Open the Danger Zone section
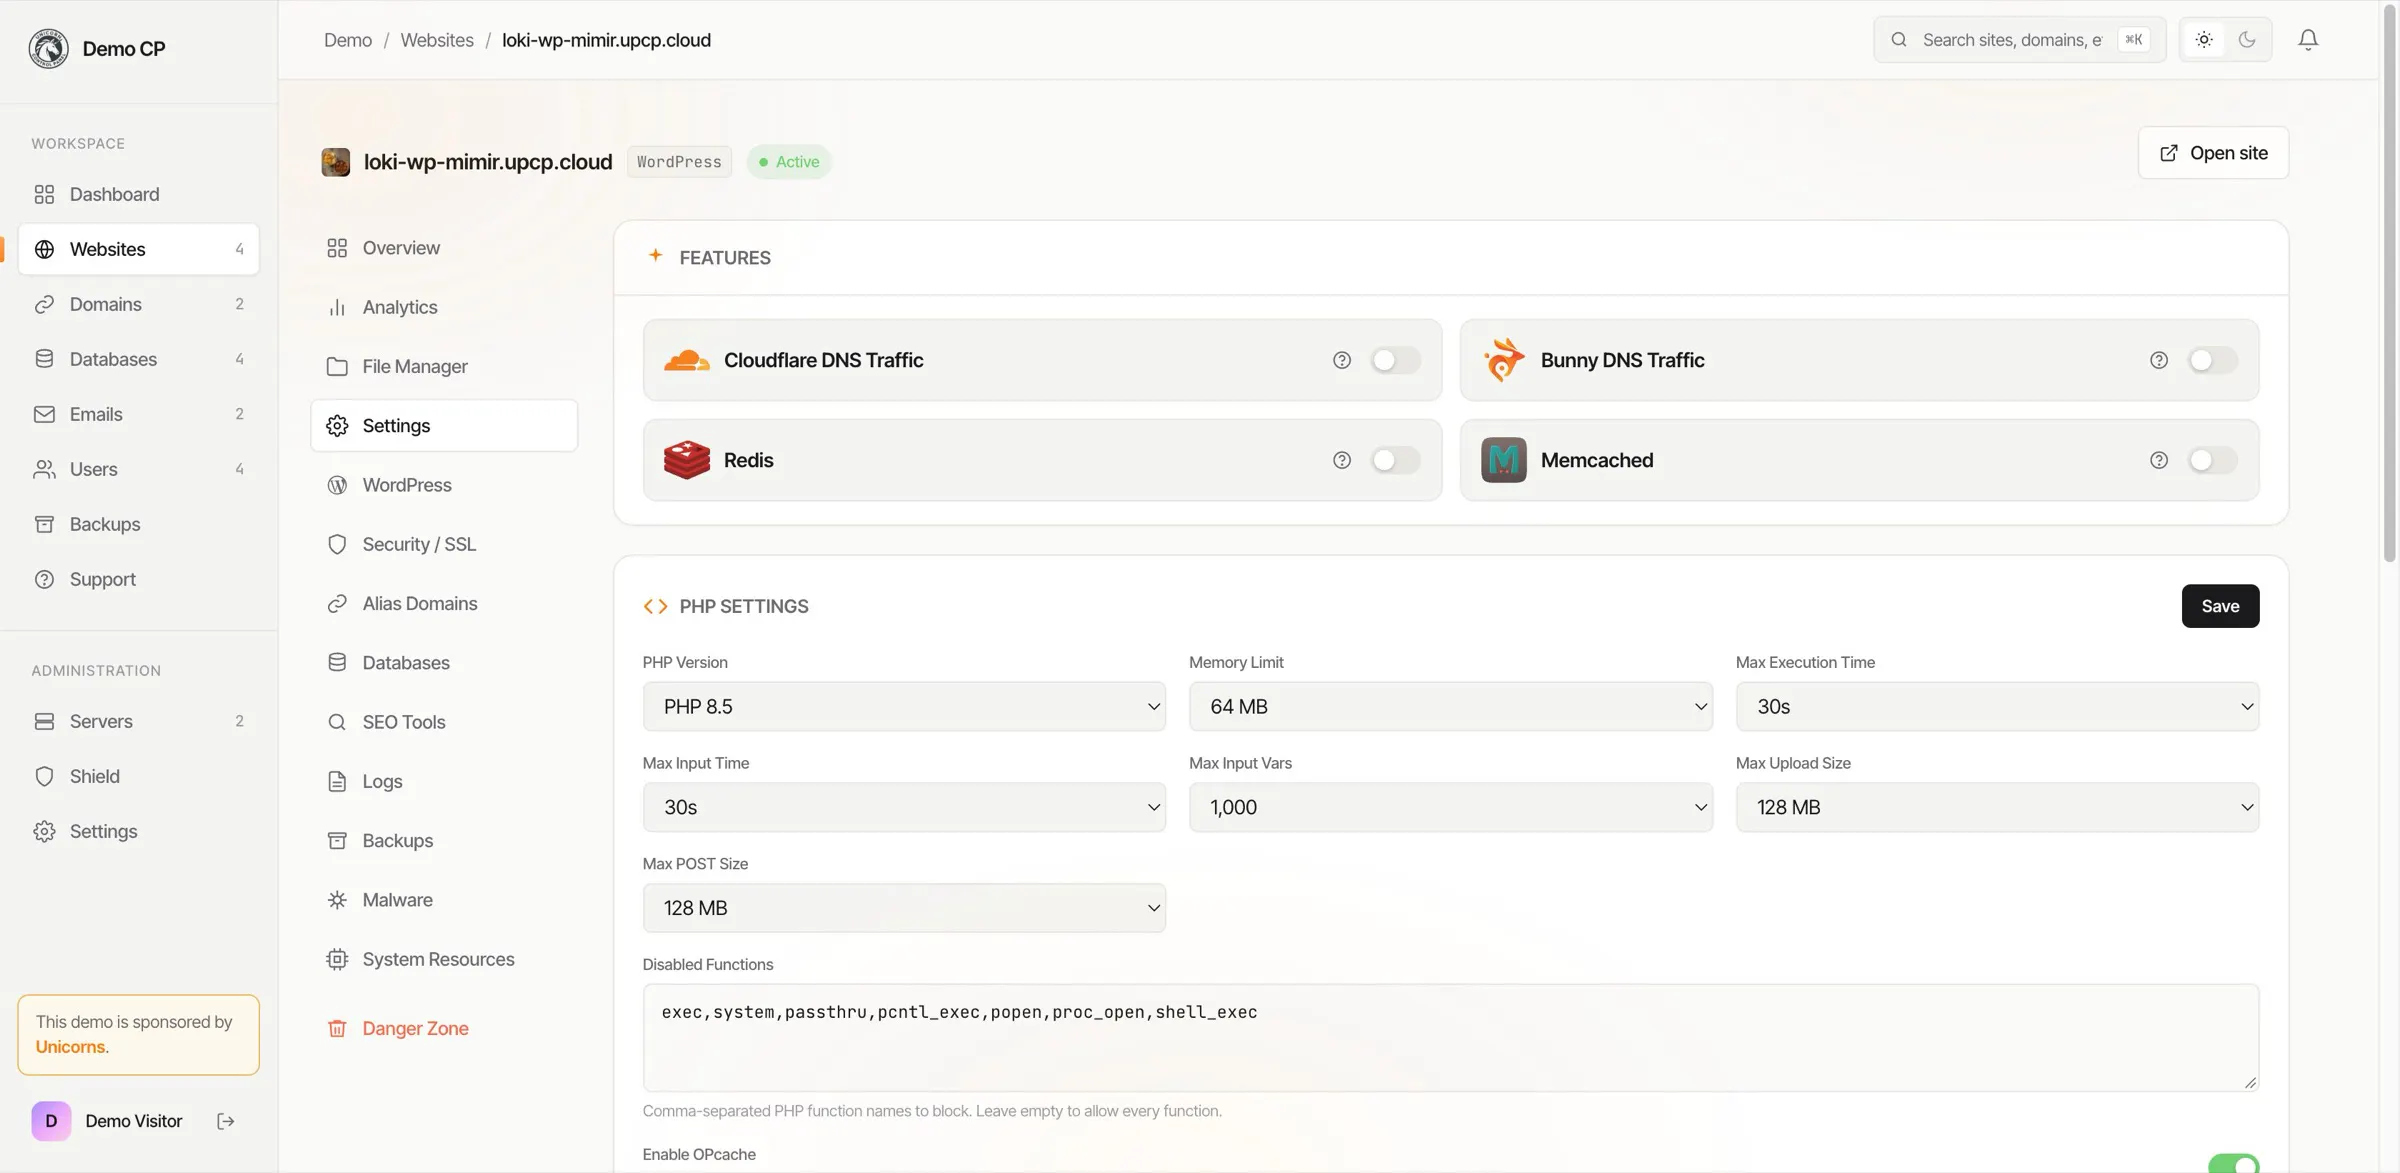This screenshot has height=1173, width=2400. point(444,1028)
